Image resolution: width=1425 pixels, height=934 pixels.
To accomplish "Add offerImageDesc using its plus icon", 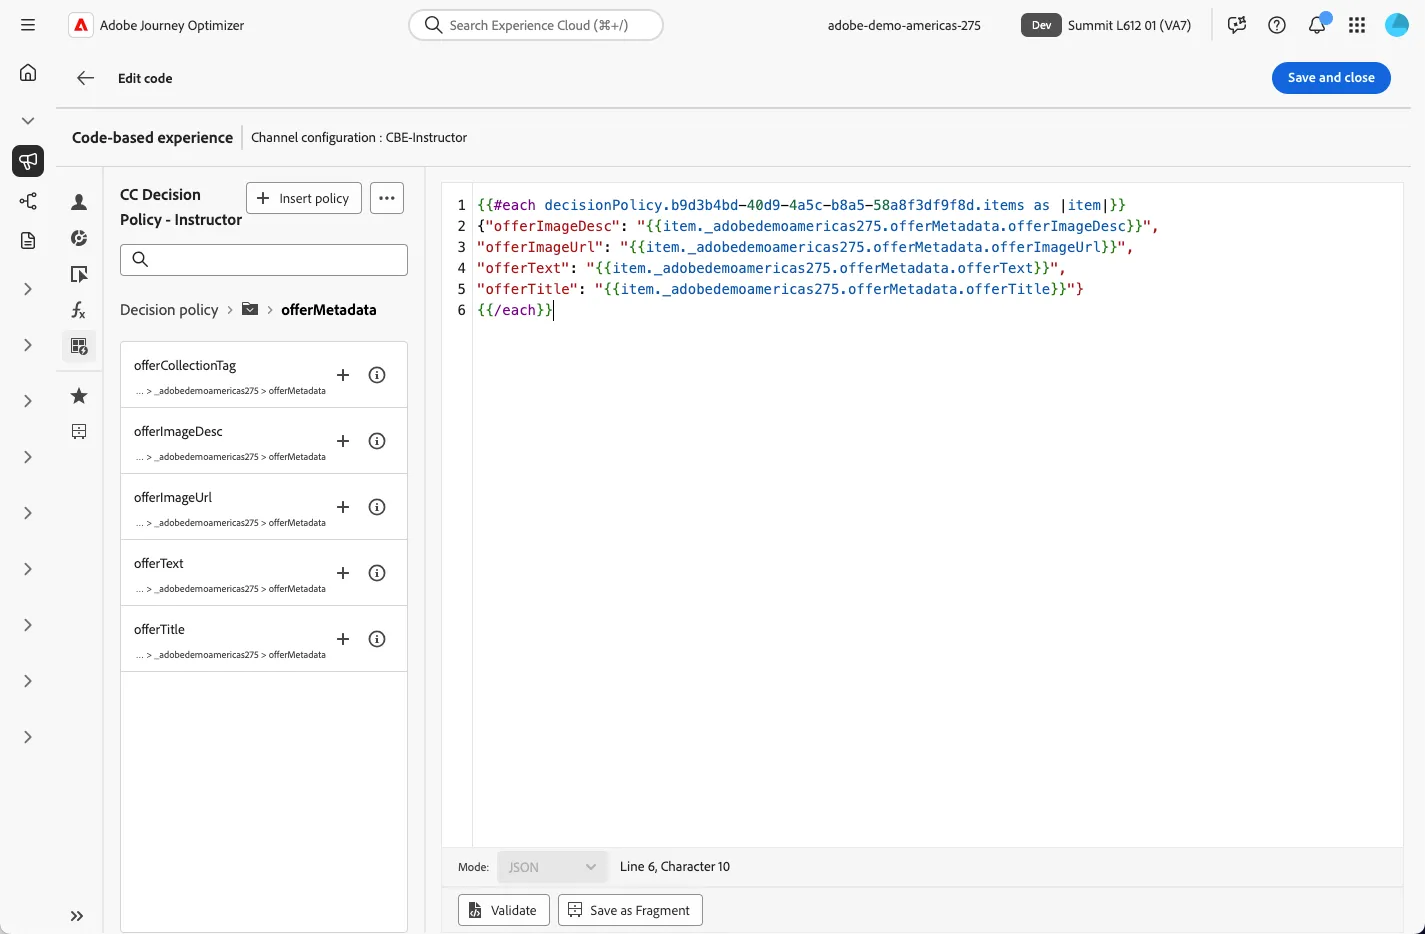I will point(343,441).
